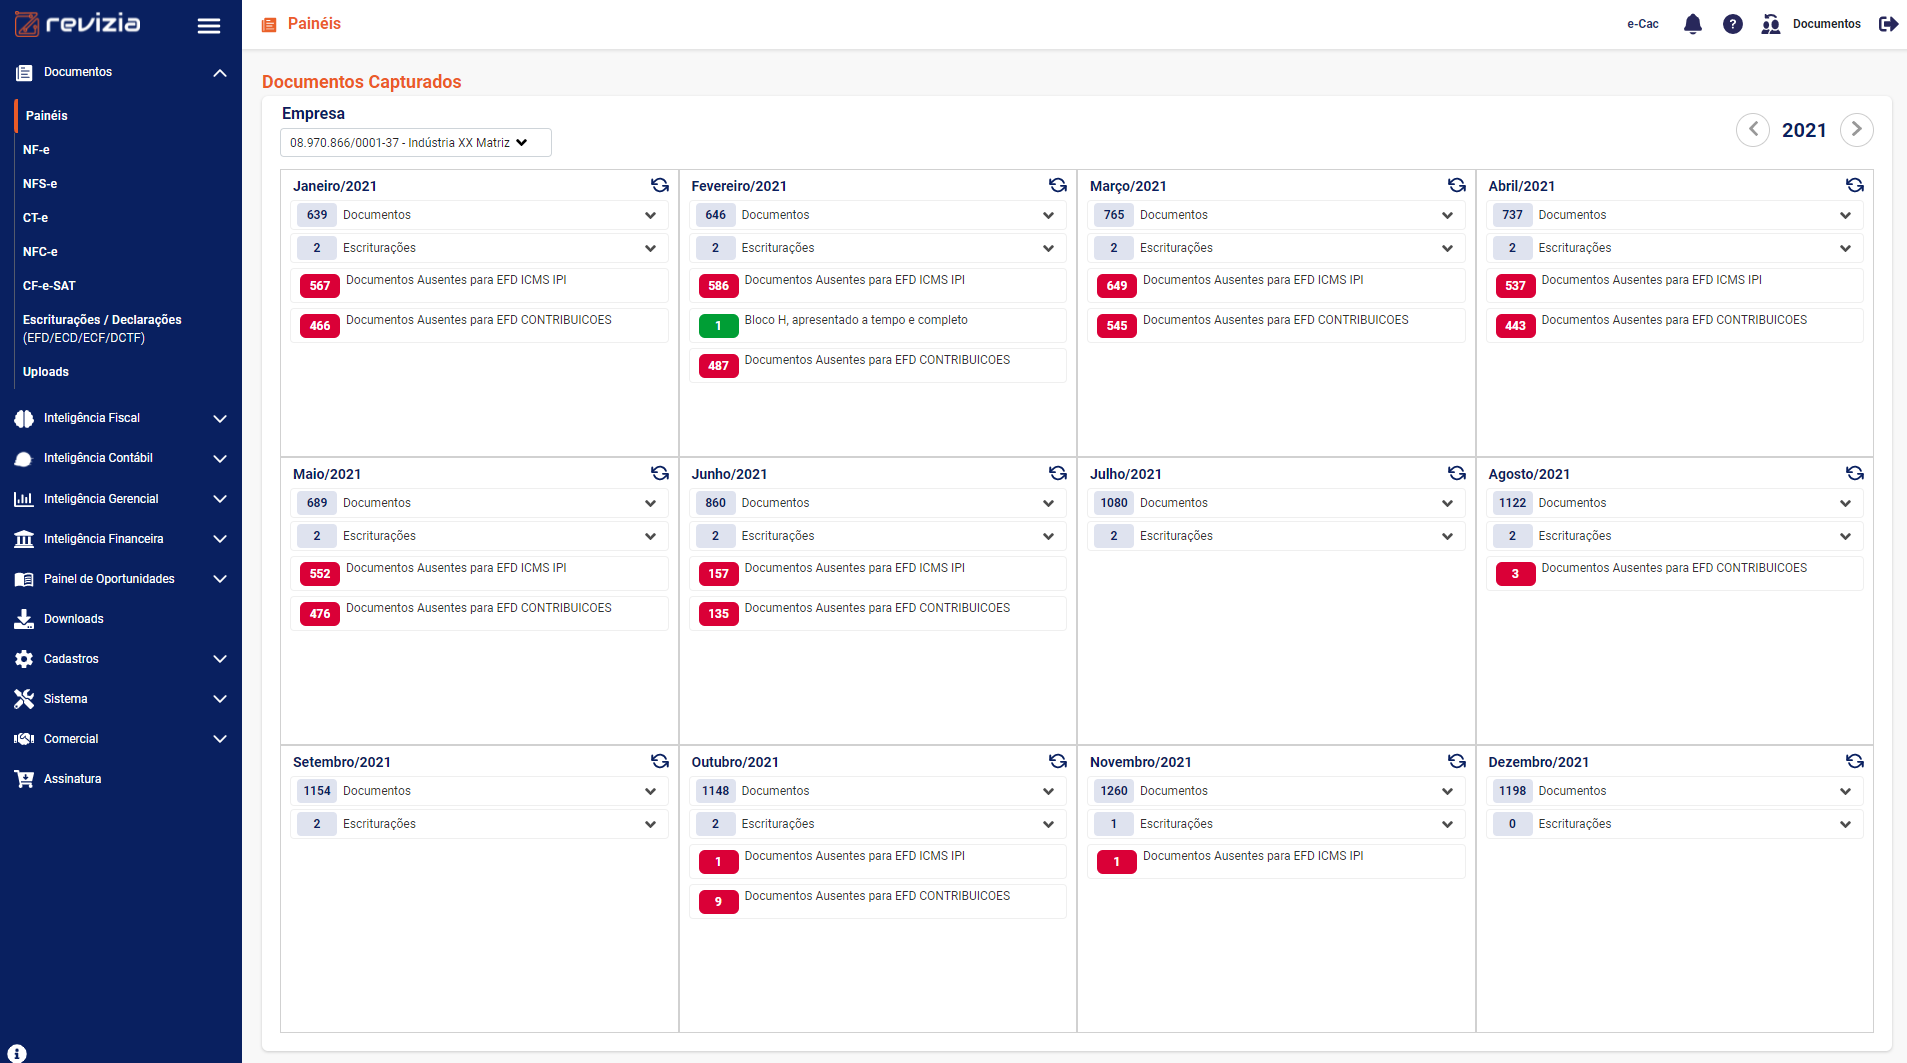Refresh the Abril/2021 panel
The width and height of the screenshot is (1907, 1063).
click(1855, 185)
